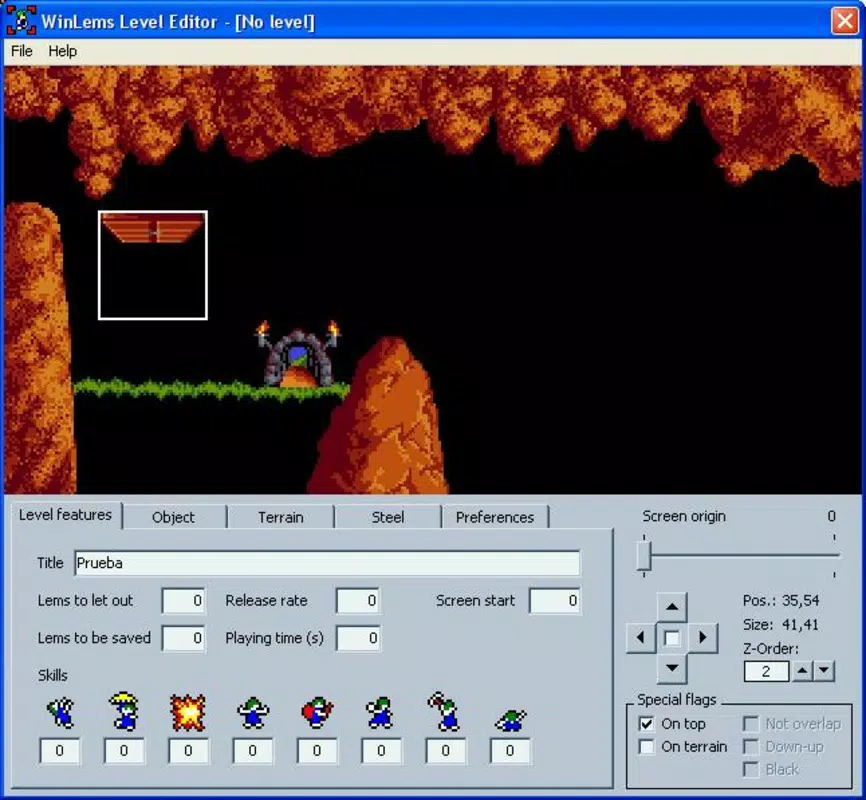This screenshot has width=866, height=800.
Task: Click the Release rate field
Action: tap(358, 601)
